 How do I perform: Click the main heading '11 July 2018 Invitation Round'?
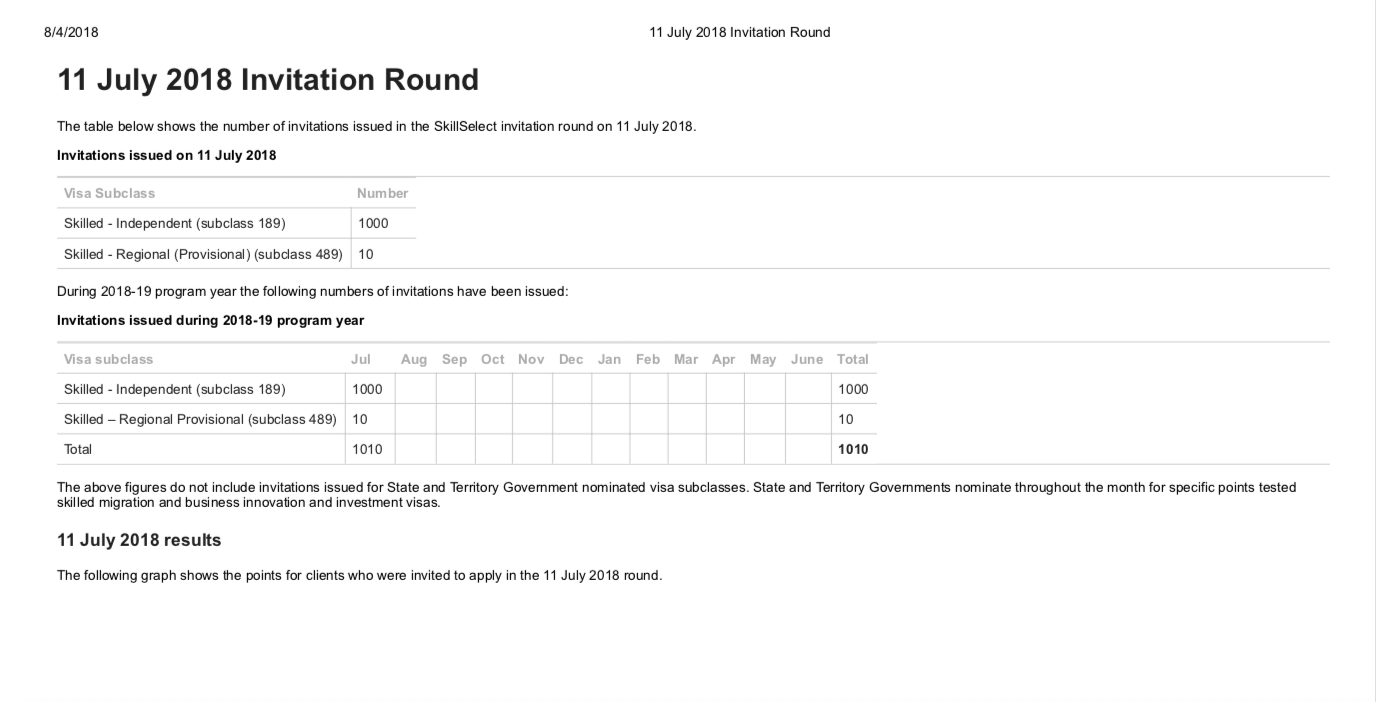(x=268, y=80)
